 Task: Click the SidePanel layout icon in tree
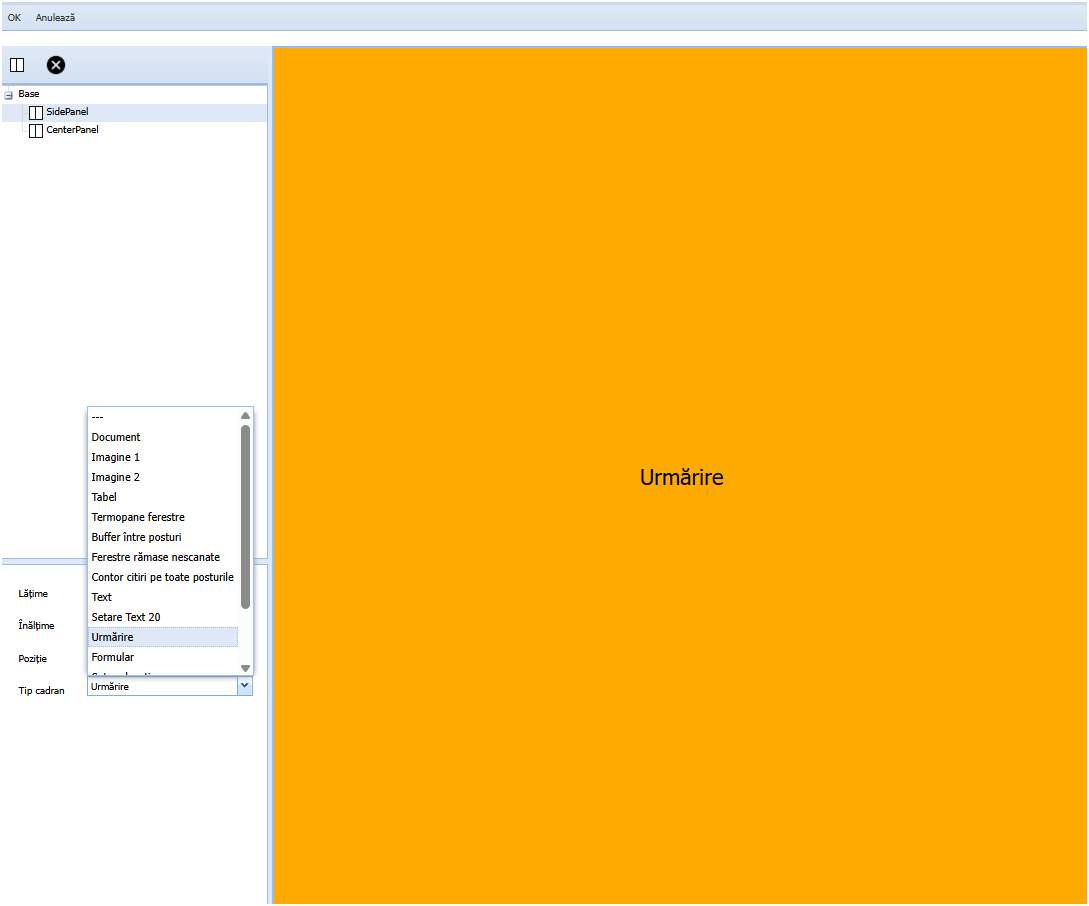click(35, 112)
